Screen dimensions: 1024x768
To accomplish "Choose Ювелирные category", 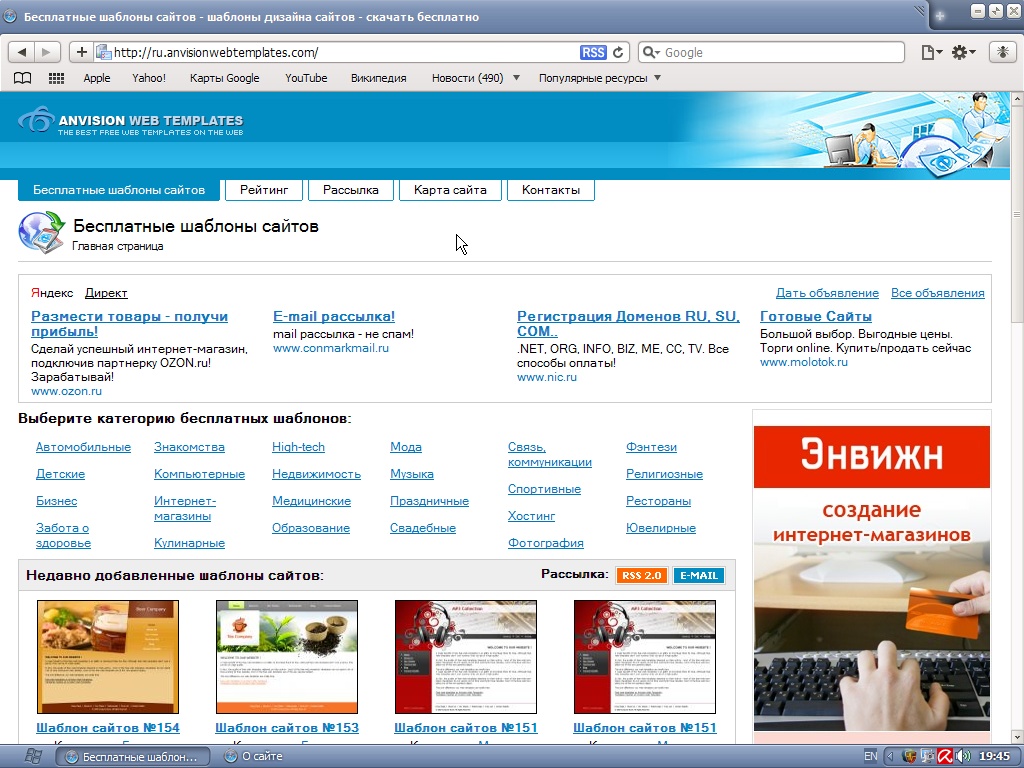I will (661, 528).
